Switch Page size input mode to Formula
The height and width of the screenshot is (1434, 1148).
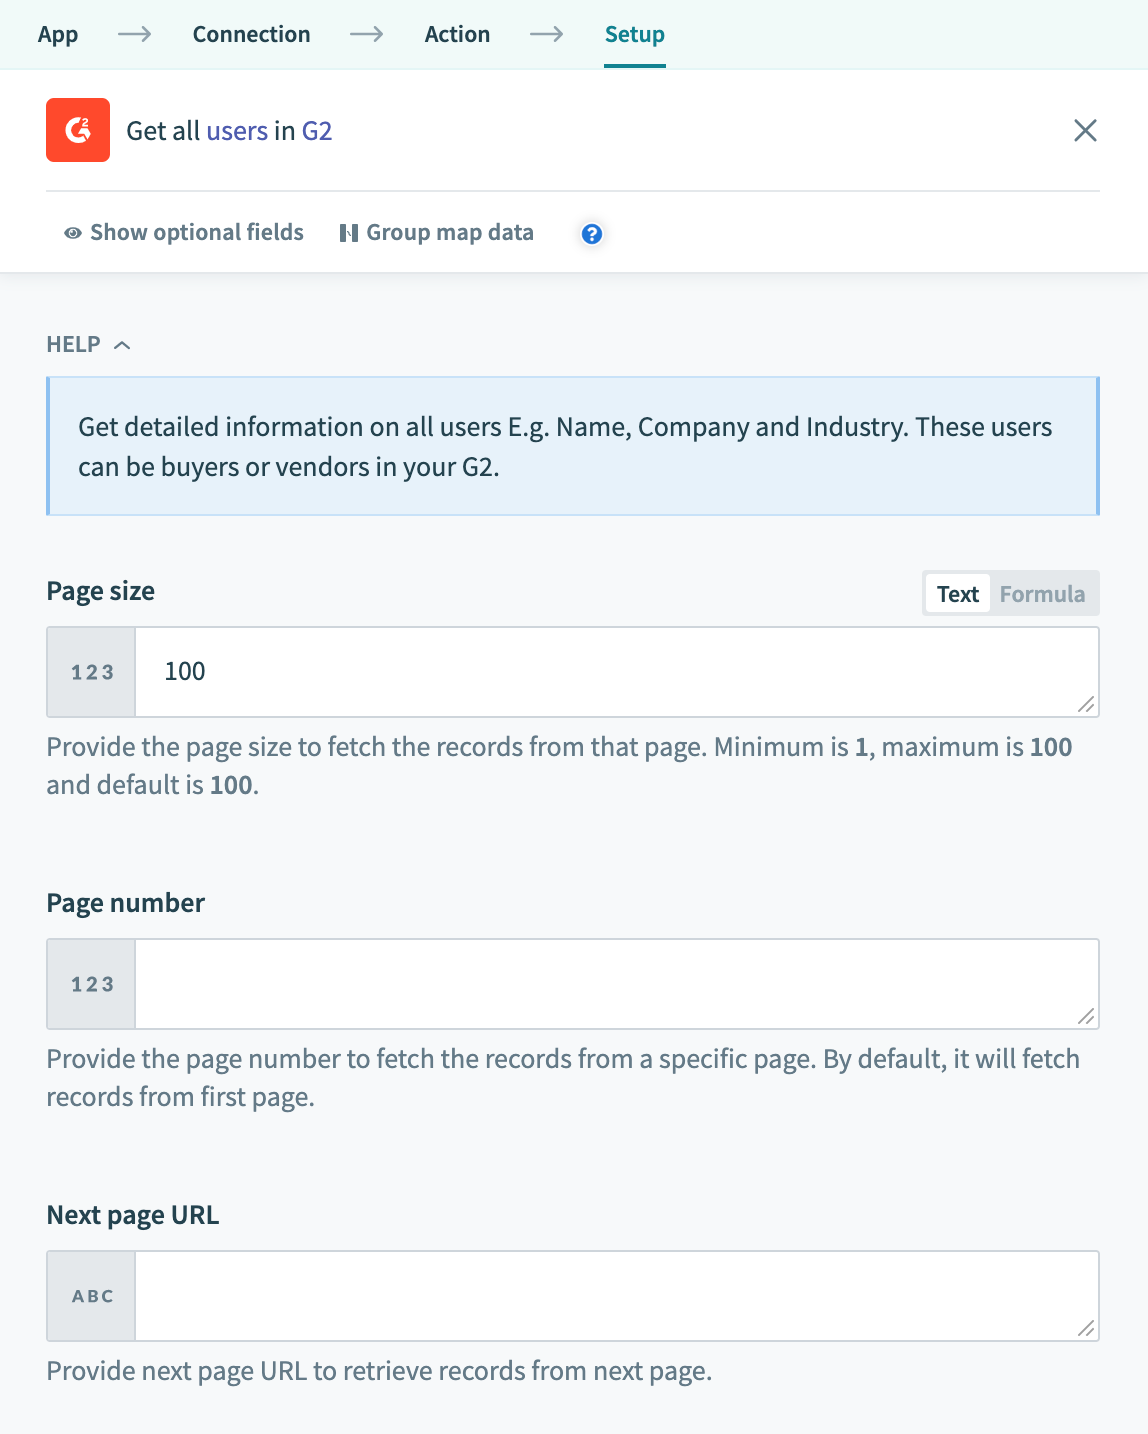pos(1042,593)
